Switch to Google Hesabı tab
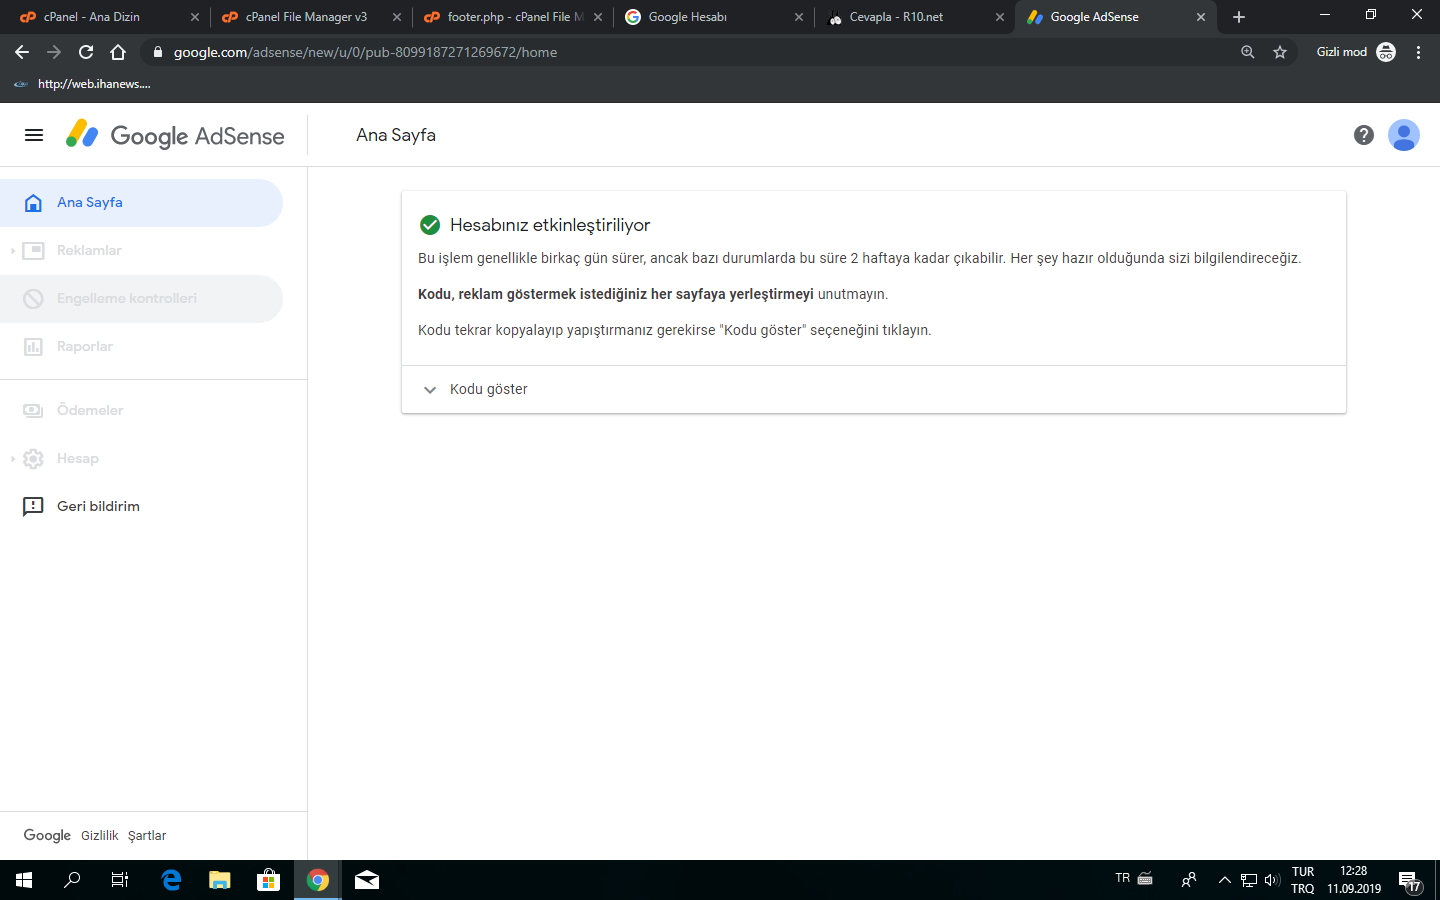The image size is (1440, 900). [713, 17]
